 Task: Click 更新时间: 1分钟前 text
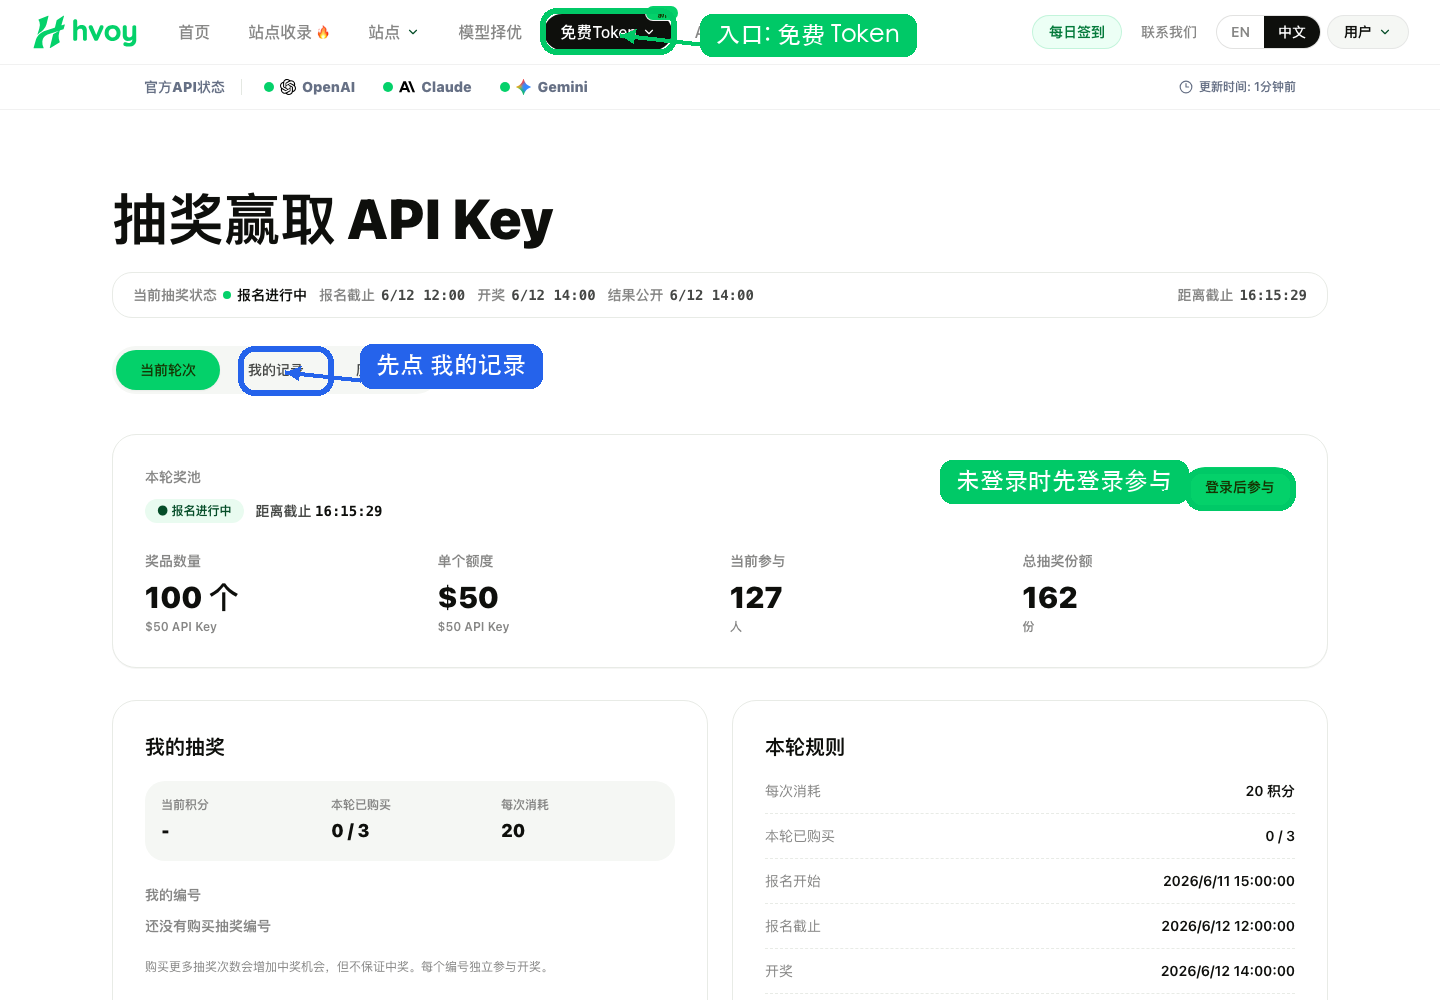[1247, 87]
